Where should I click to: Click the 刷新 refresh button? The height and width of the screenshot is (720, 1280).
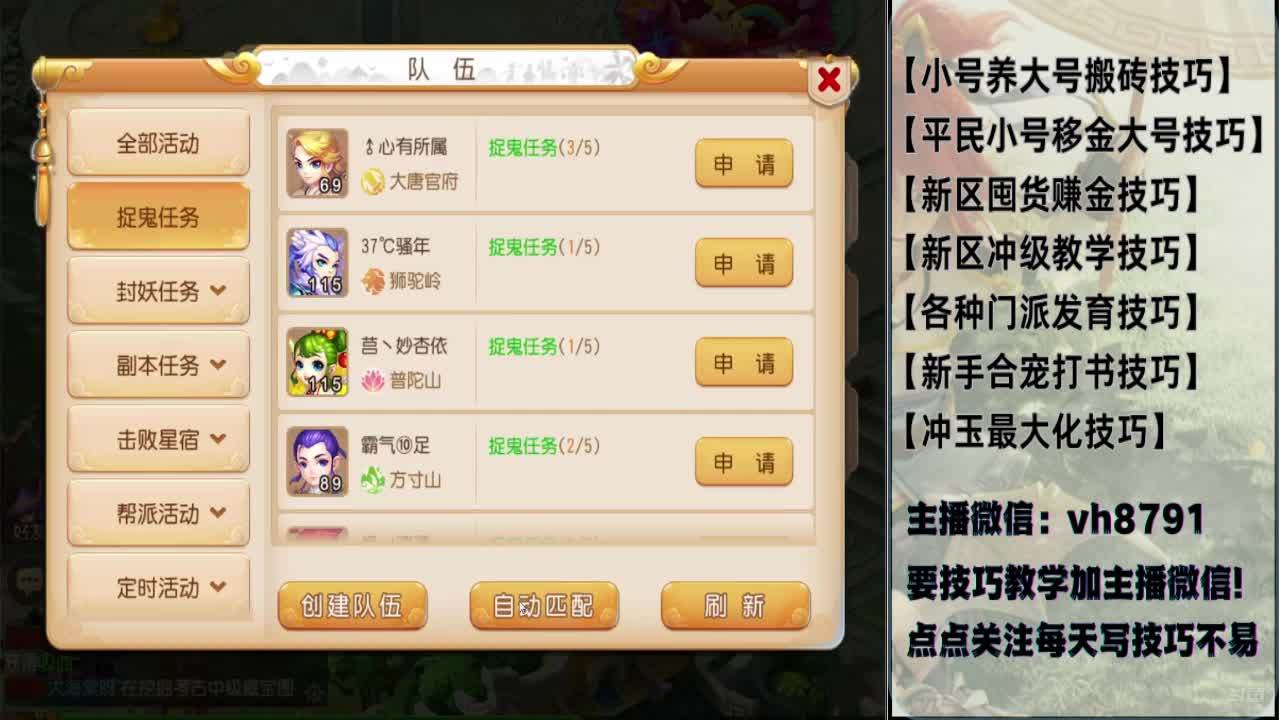tap(735, 606)
